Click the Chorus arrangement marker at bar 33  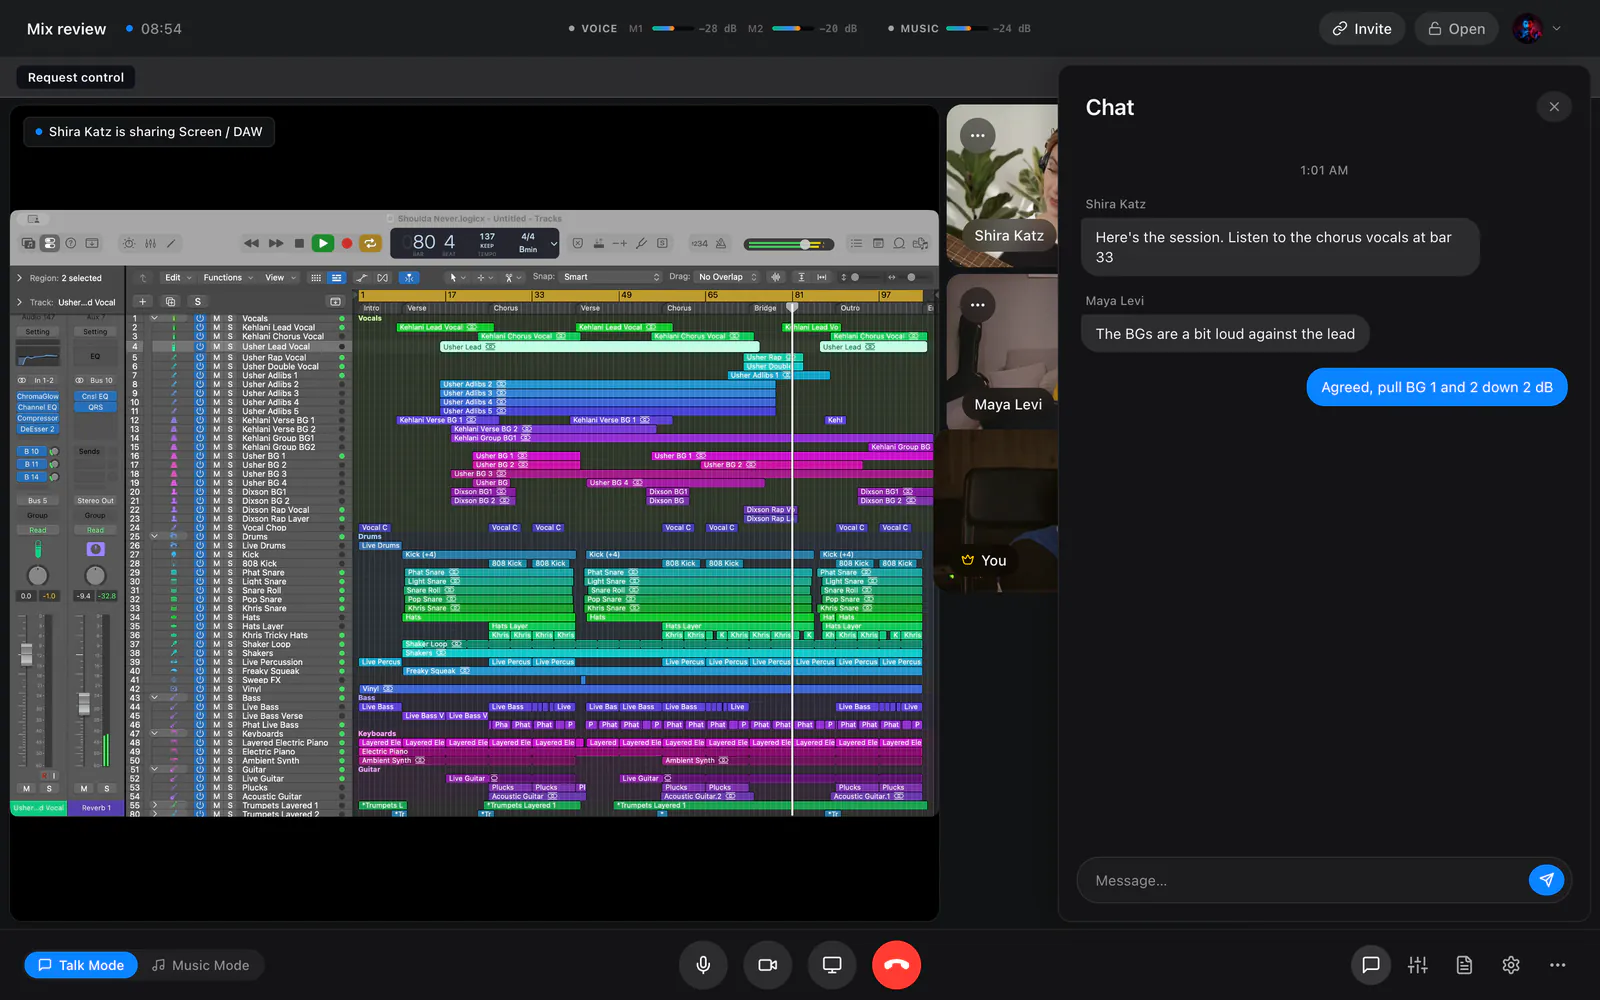(505, 308)
